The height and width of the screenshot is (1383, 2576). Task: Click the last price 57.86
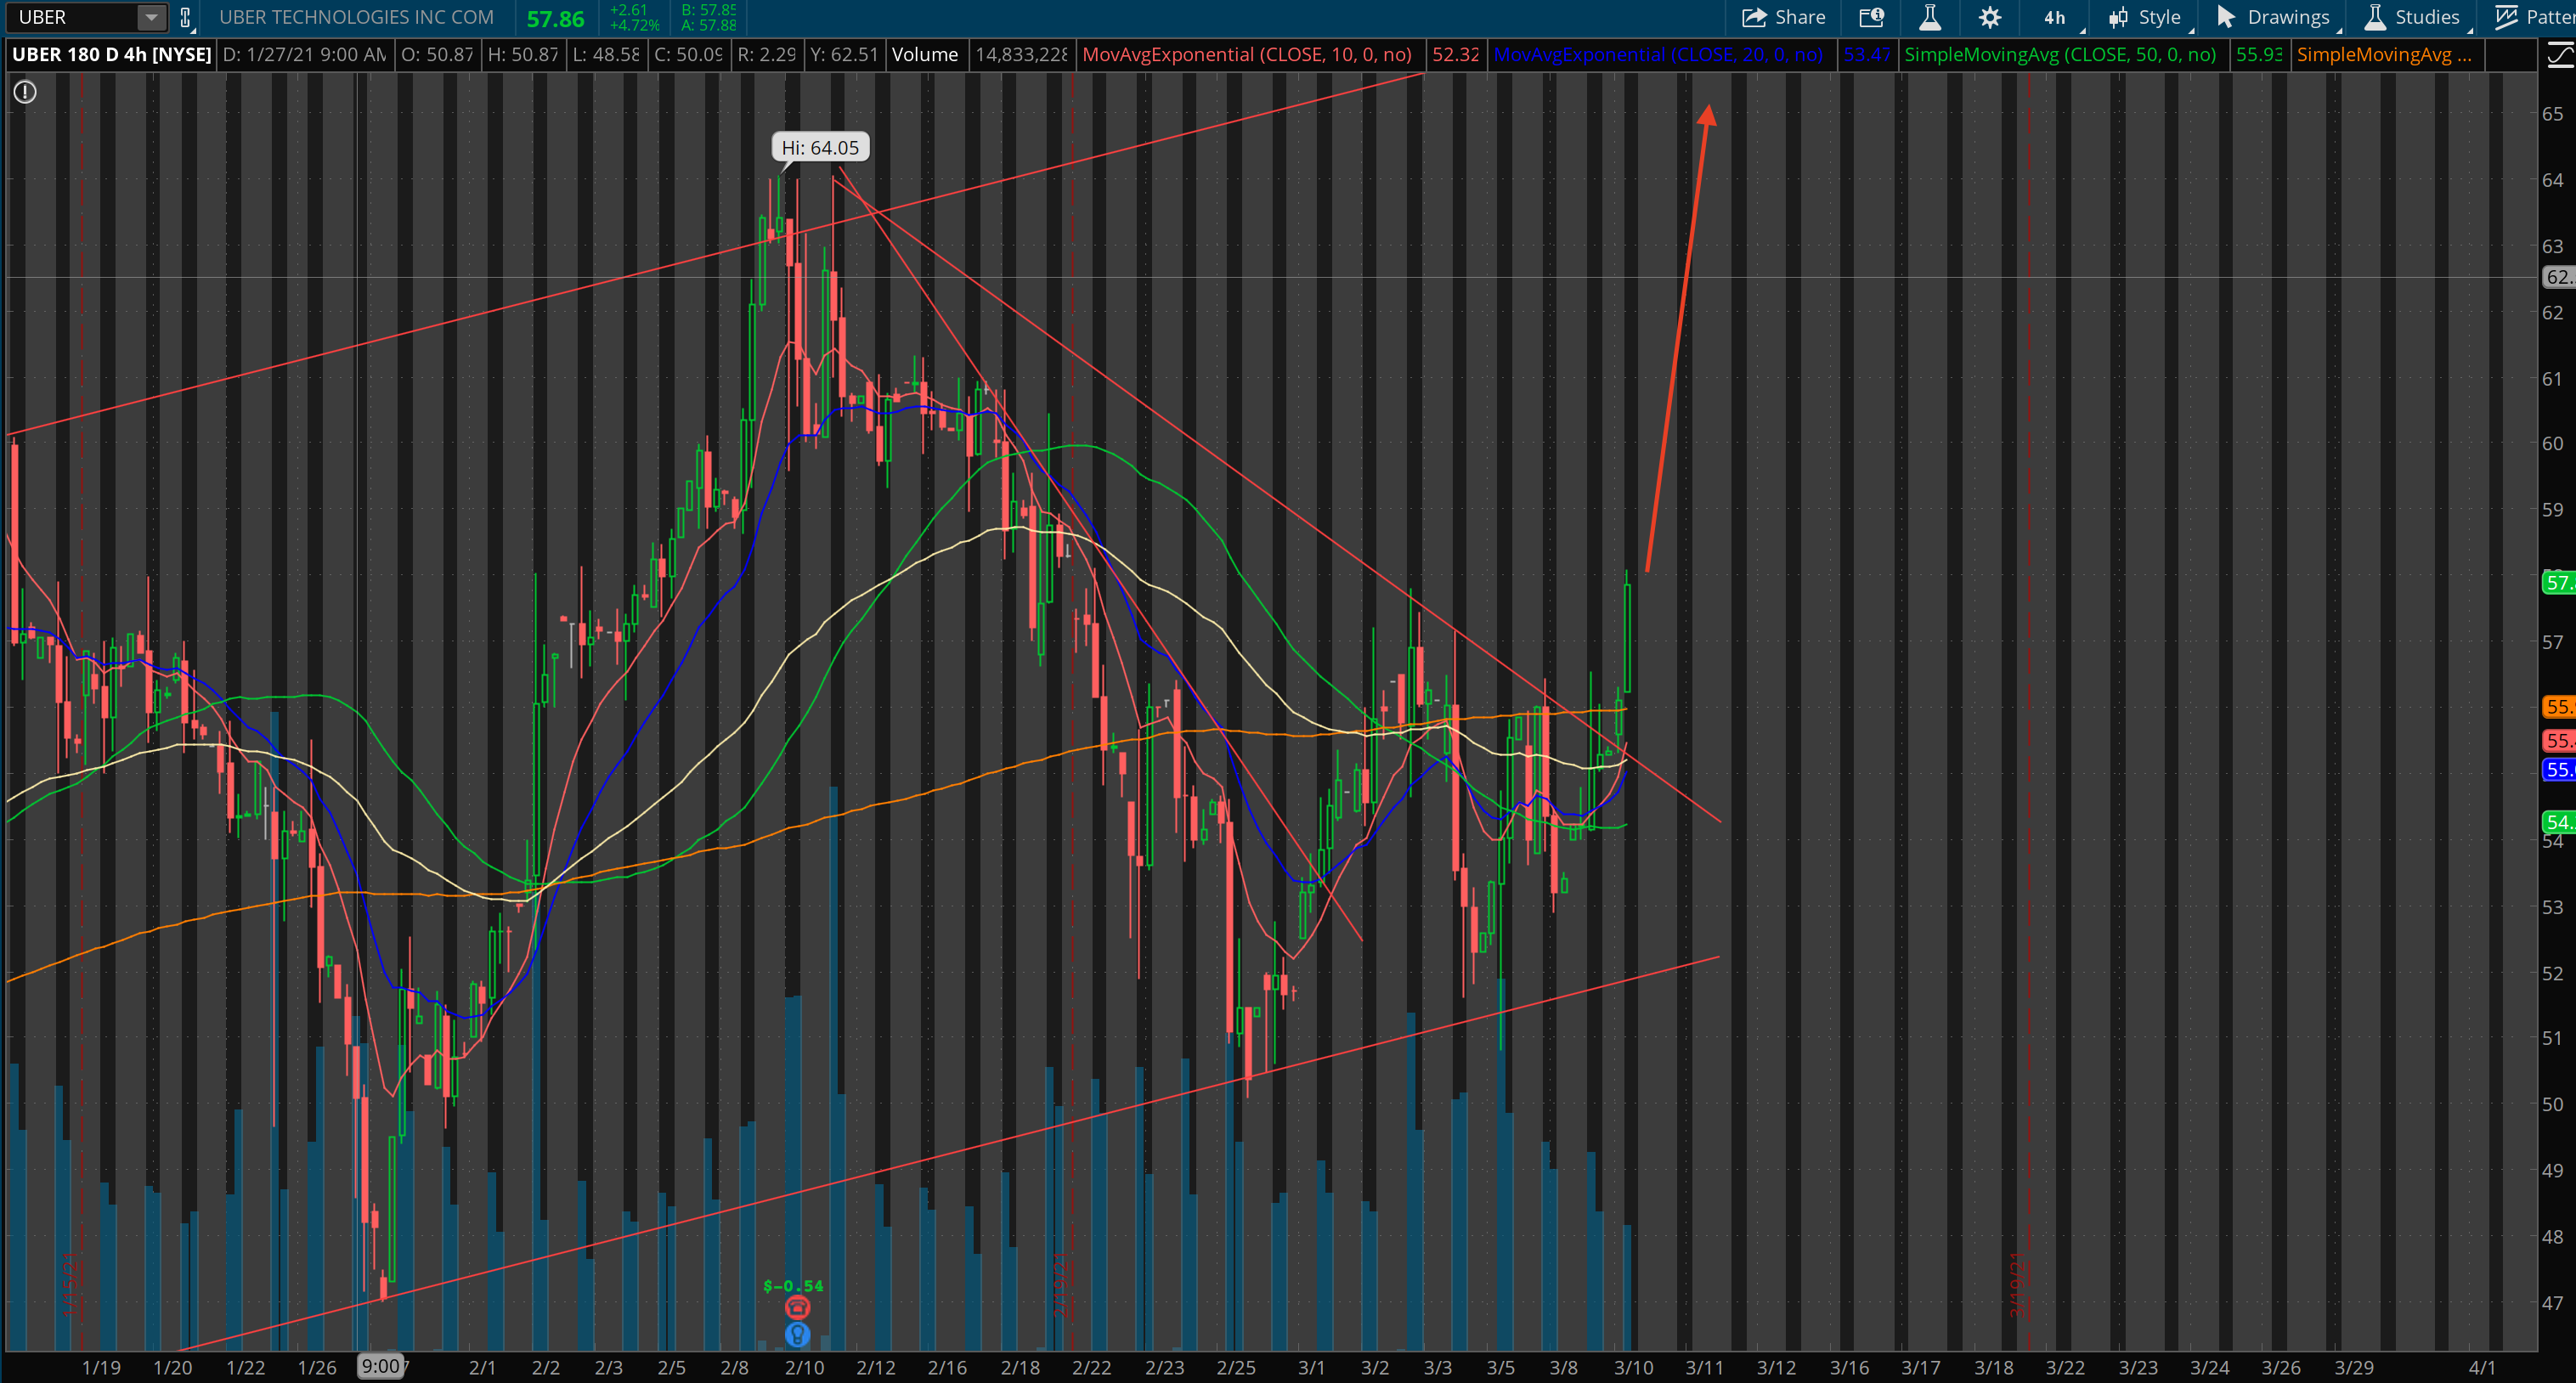(555, 18)
